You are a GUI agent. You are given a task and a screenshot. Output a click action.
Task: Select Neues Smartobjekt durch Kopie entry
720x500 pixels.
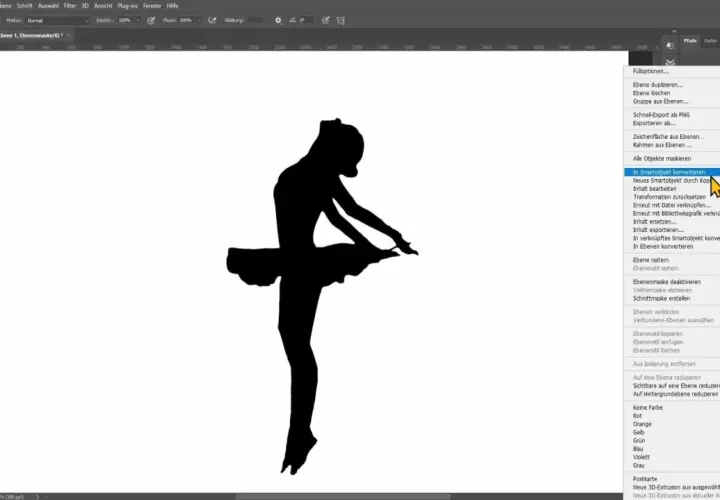672,180
